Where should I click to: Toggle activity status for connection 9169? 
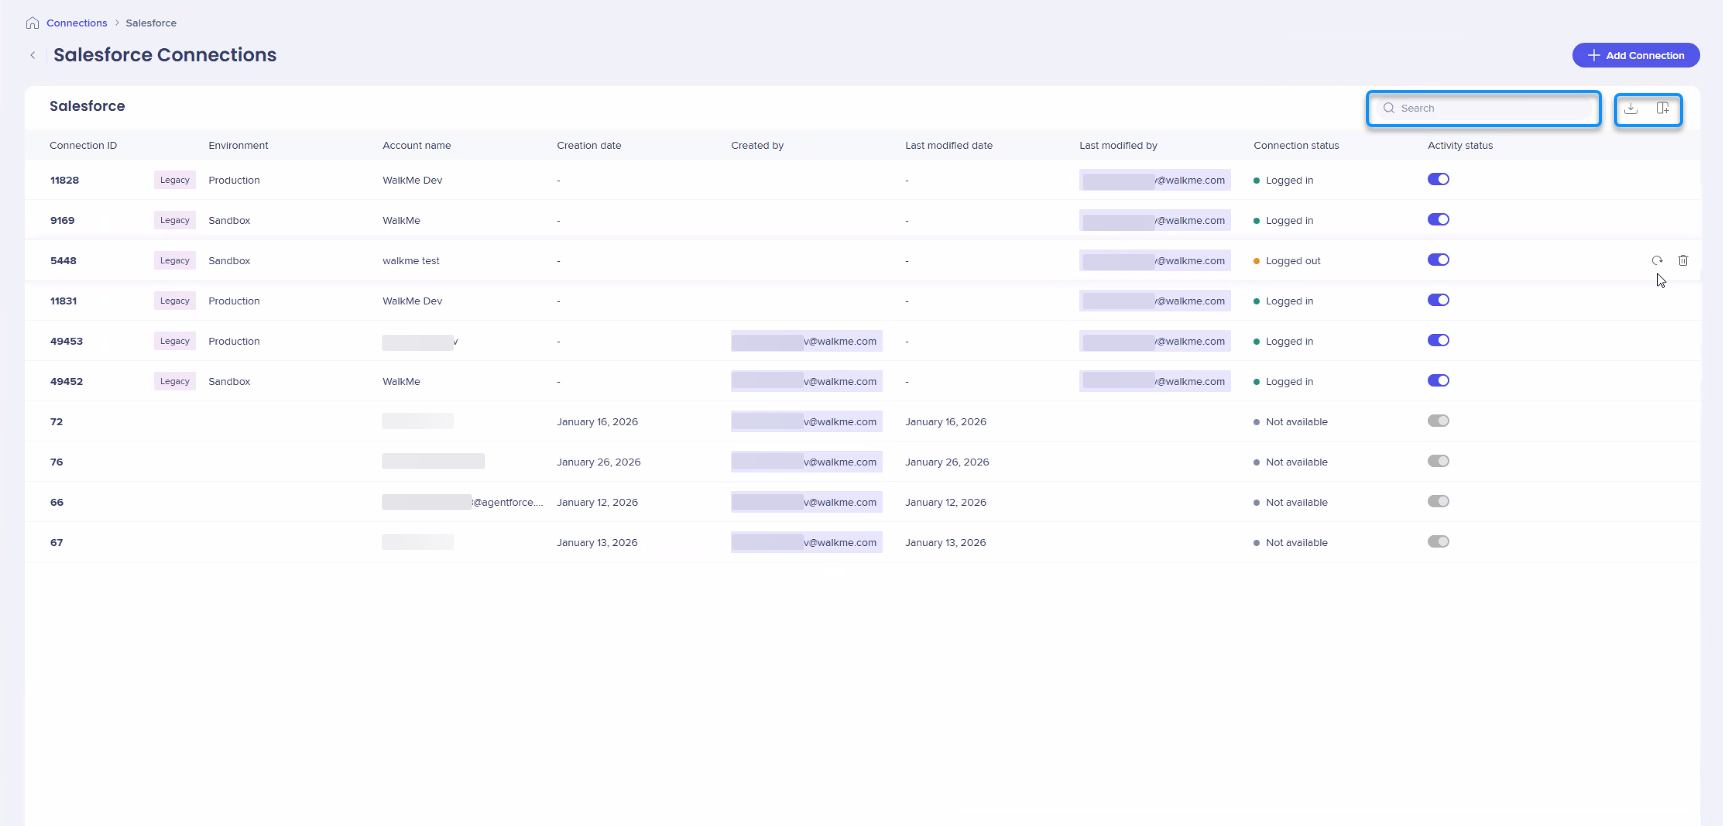tap(1438, 220)
